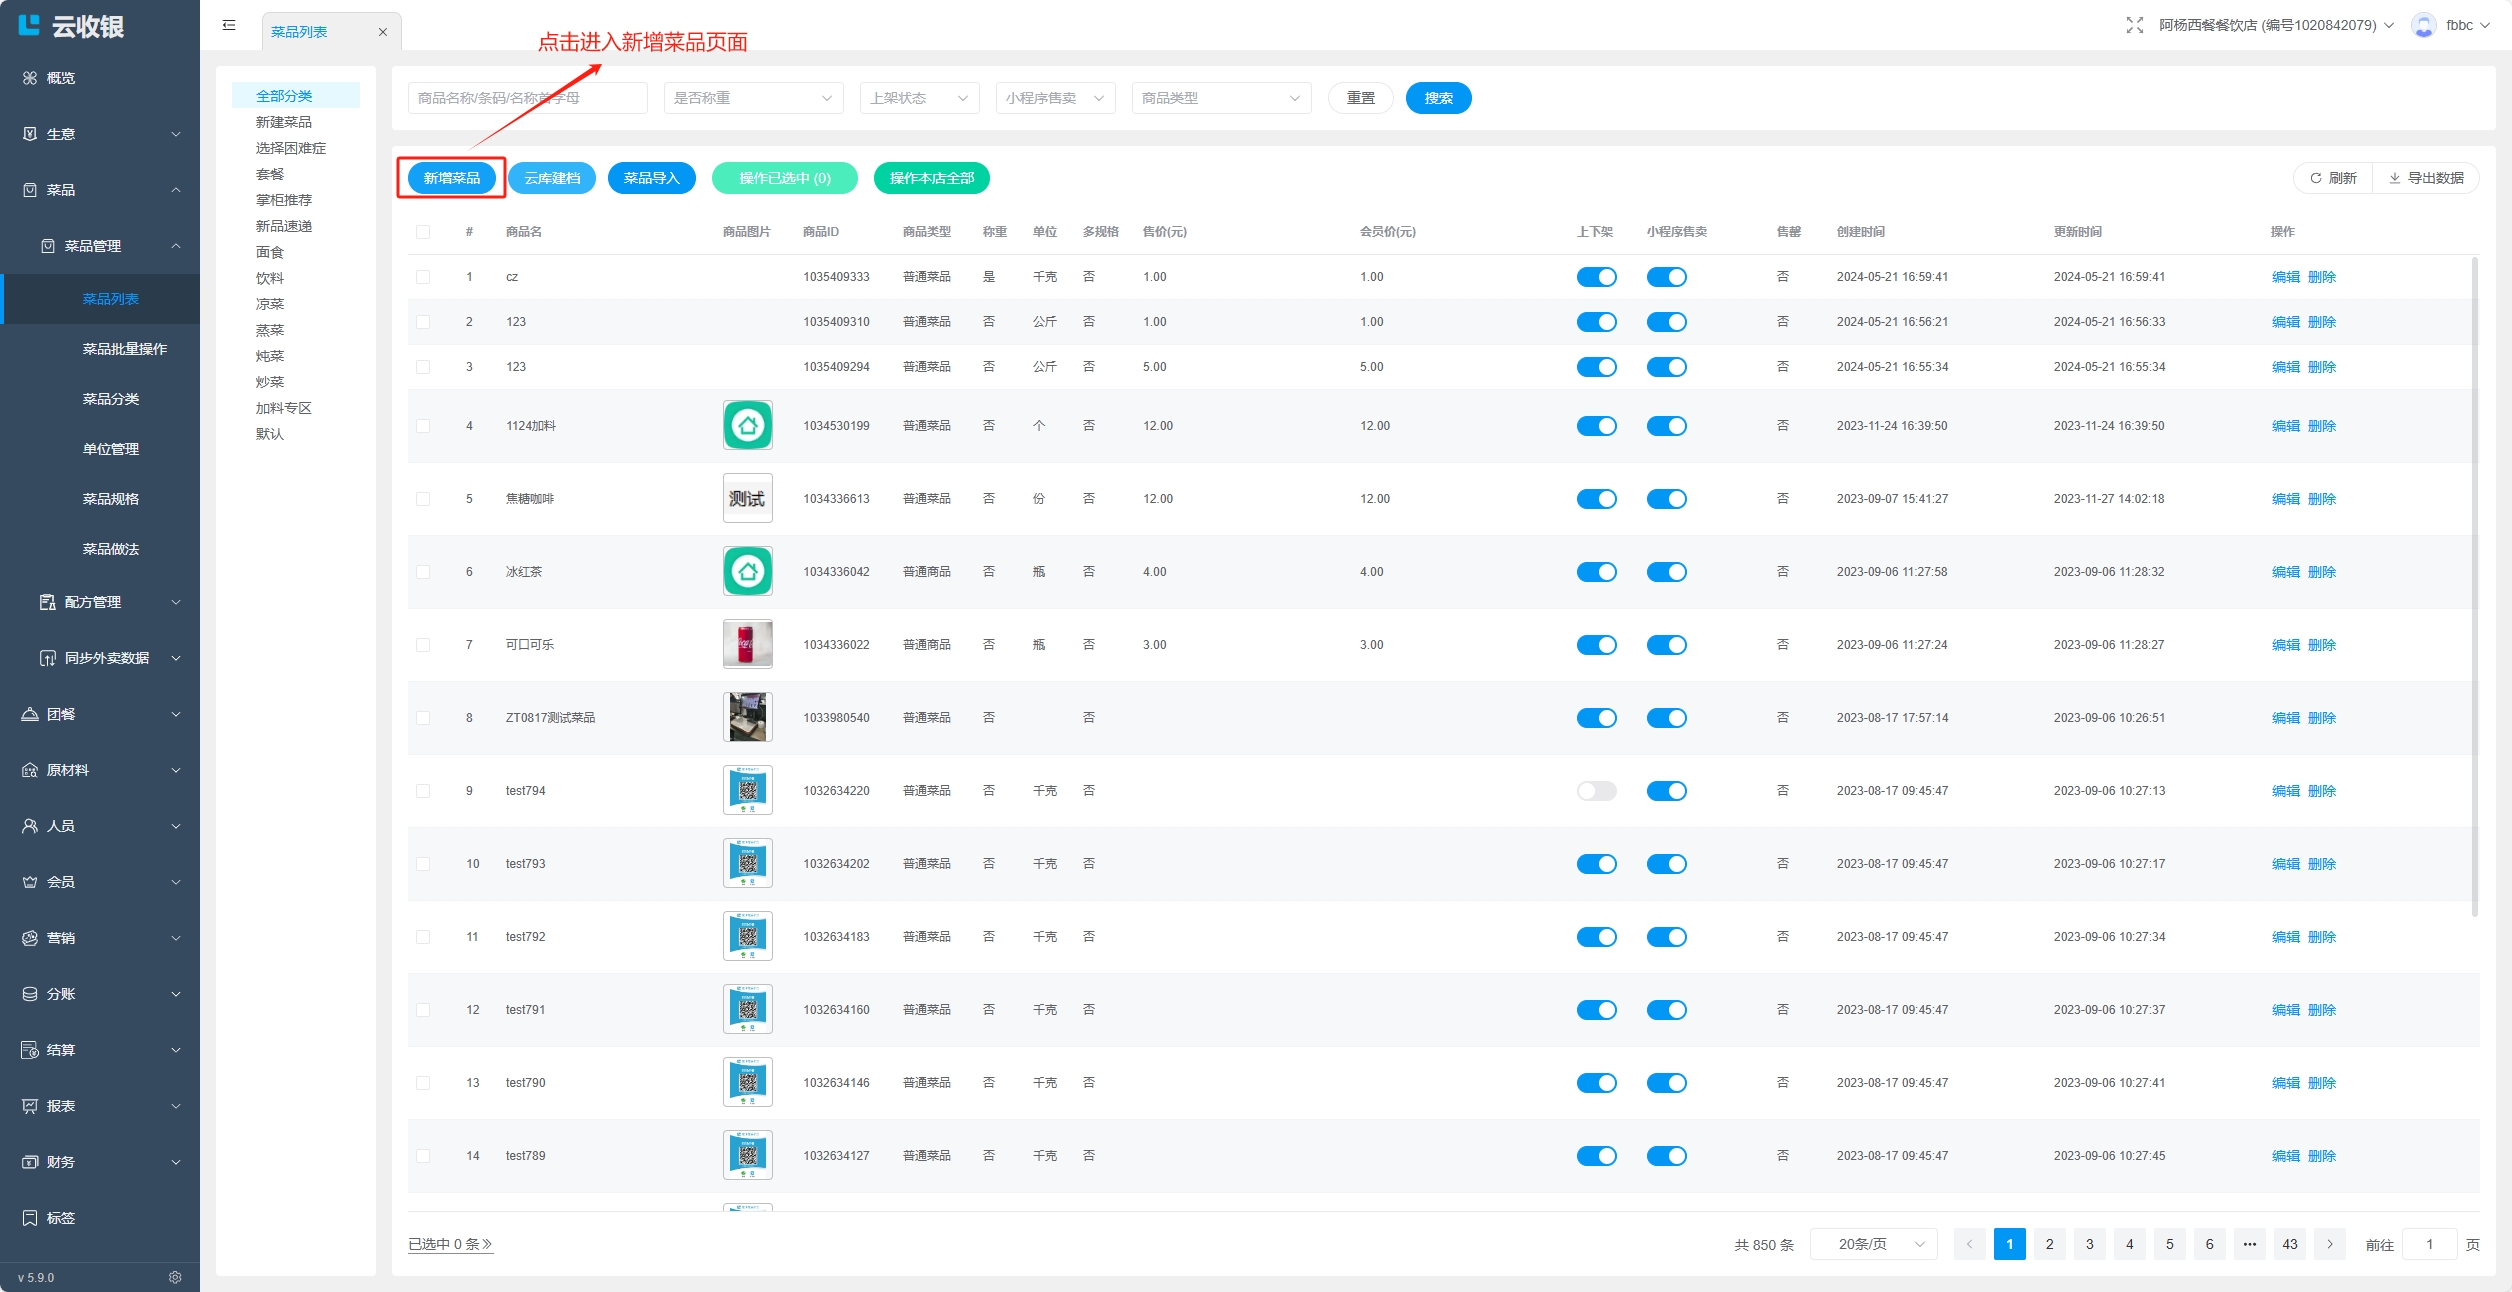The image size is (2512, 1292).
Task: Click the user avatar icon for fbbc
Action: coord(2423,25)
